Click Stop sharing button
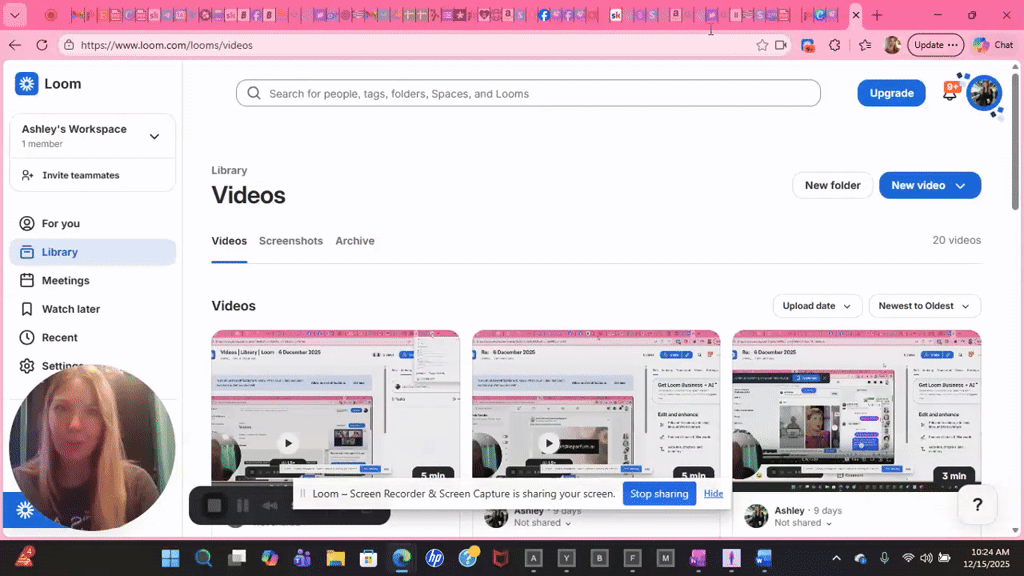1024x576 pixels. tap(659, 494)
